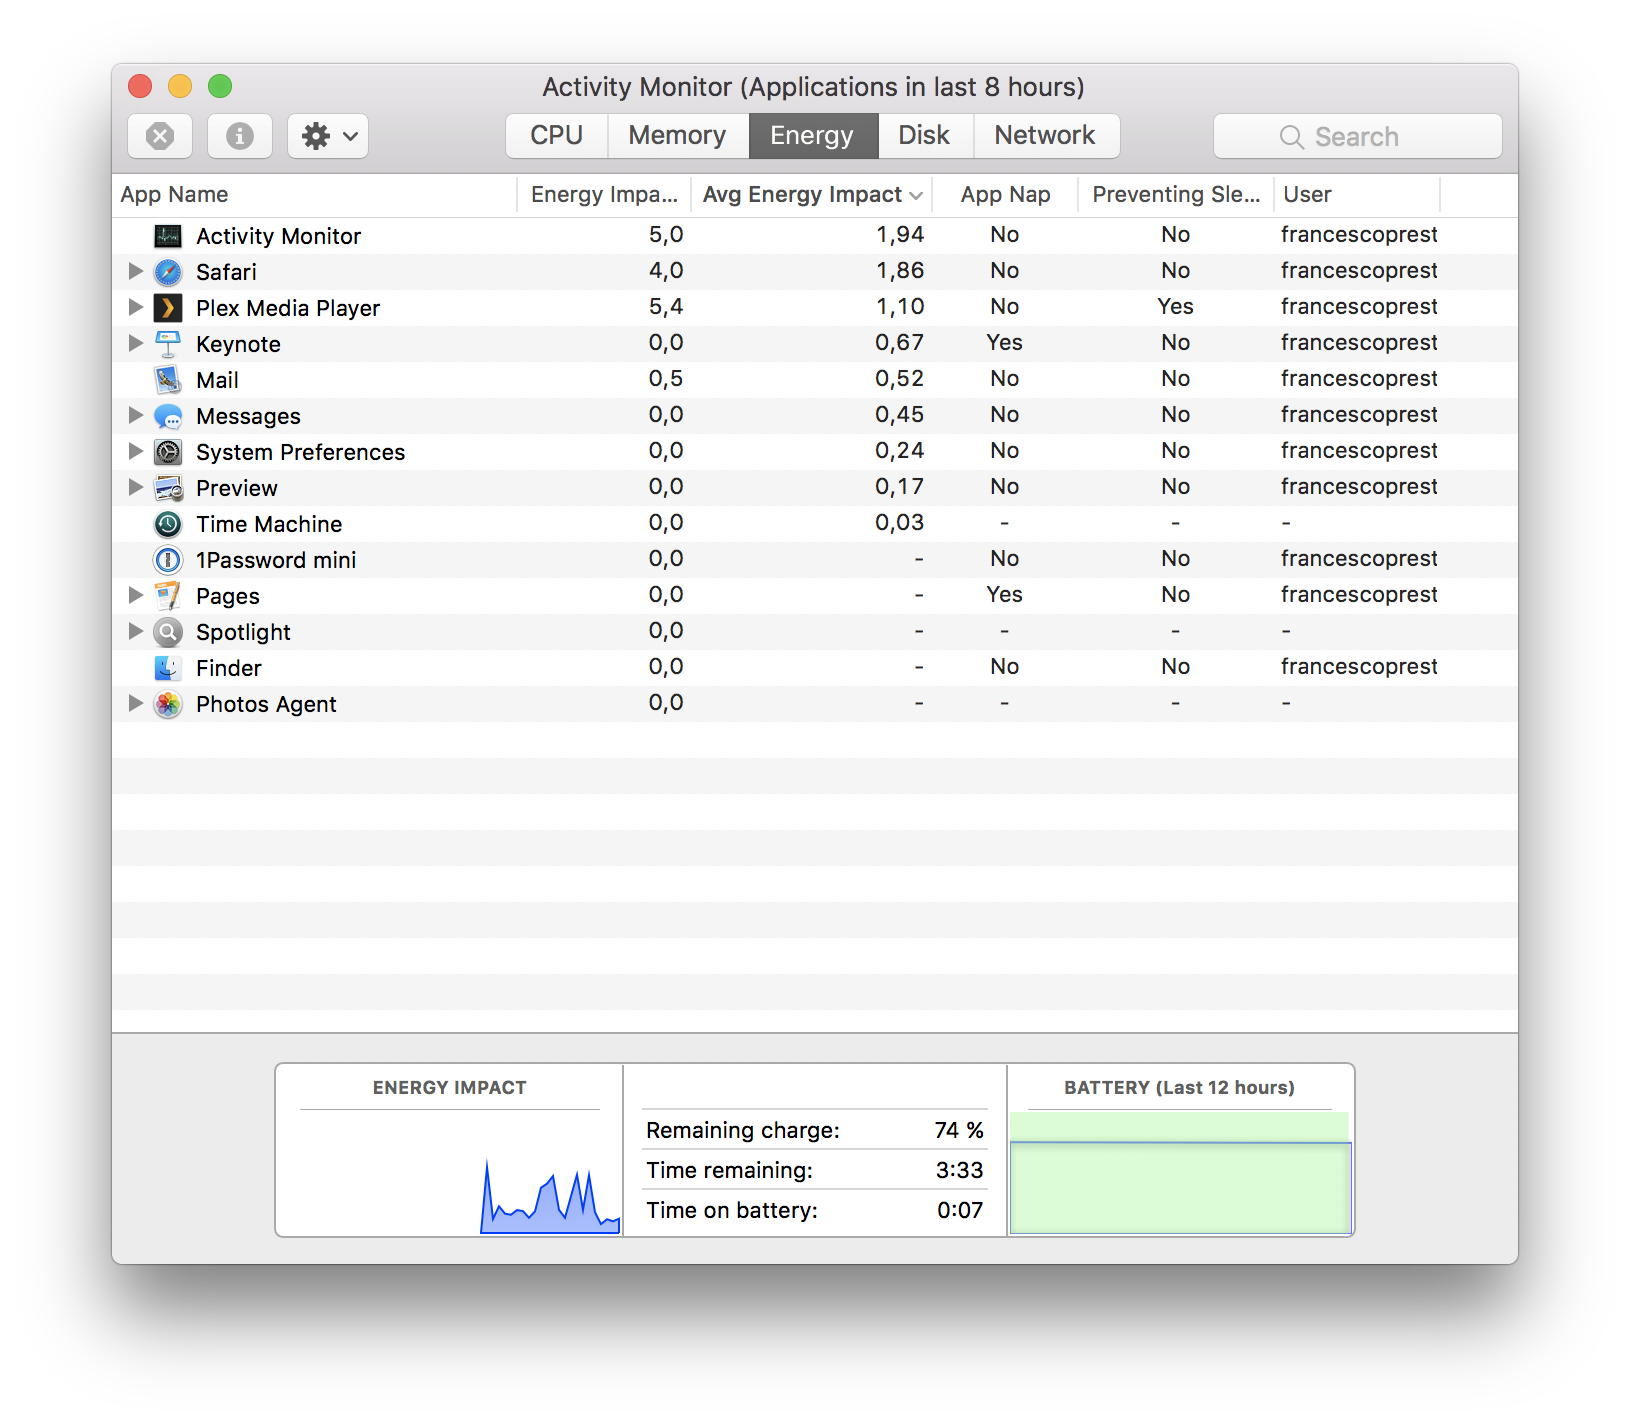The width and height of the screenshot is (1630, 1424).
Task: Click the Keynote podium icon
Action: [x=168, y=344]
